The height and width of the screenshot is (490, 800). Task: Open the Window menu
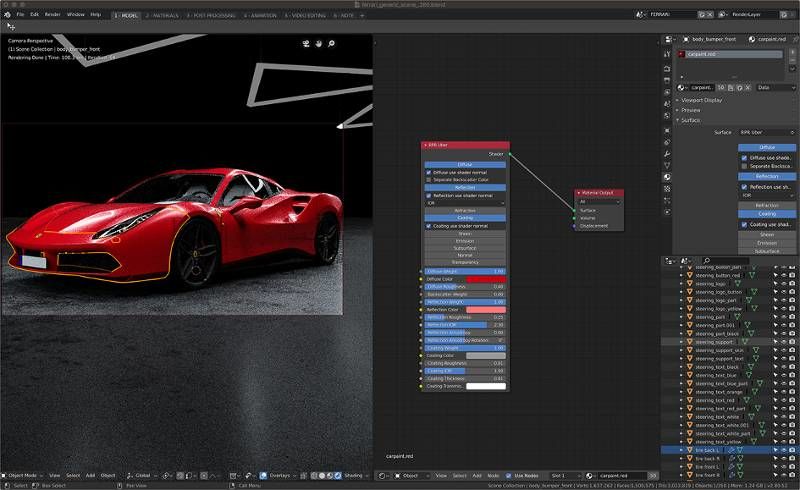pos(76,15)
